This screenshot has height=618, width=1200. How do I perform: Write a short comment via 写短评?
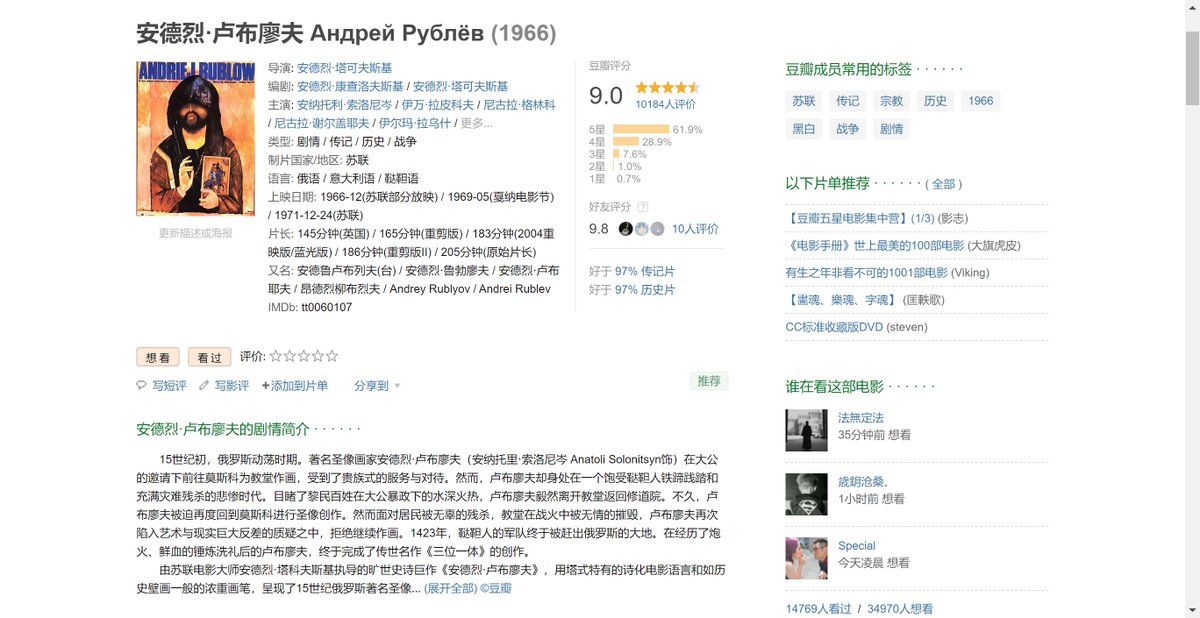tap(169, 386)
